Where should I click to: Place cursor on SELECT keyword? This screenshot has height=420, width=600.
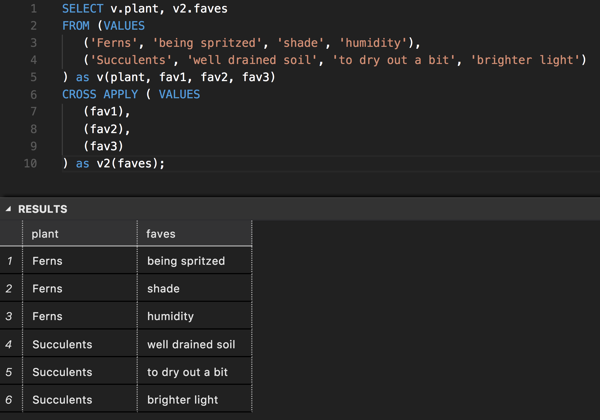coord(83,8)
